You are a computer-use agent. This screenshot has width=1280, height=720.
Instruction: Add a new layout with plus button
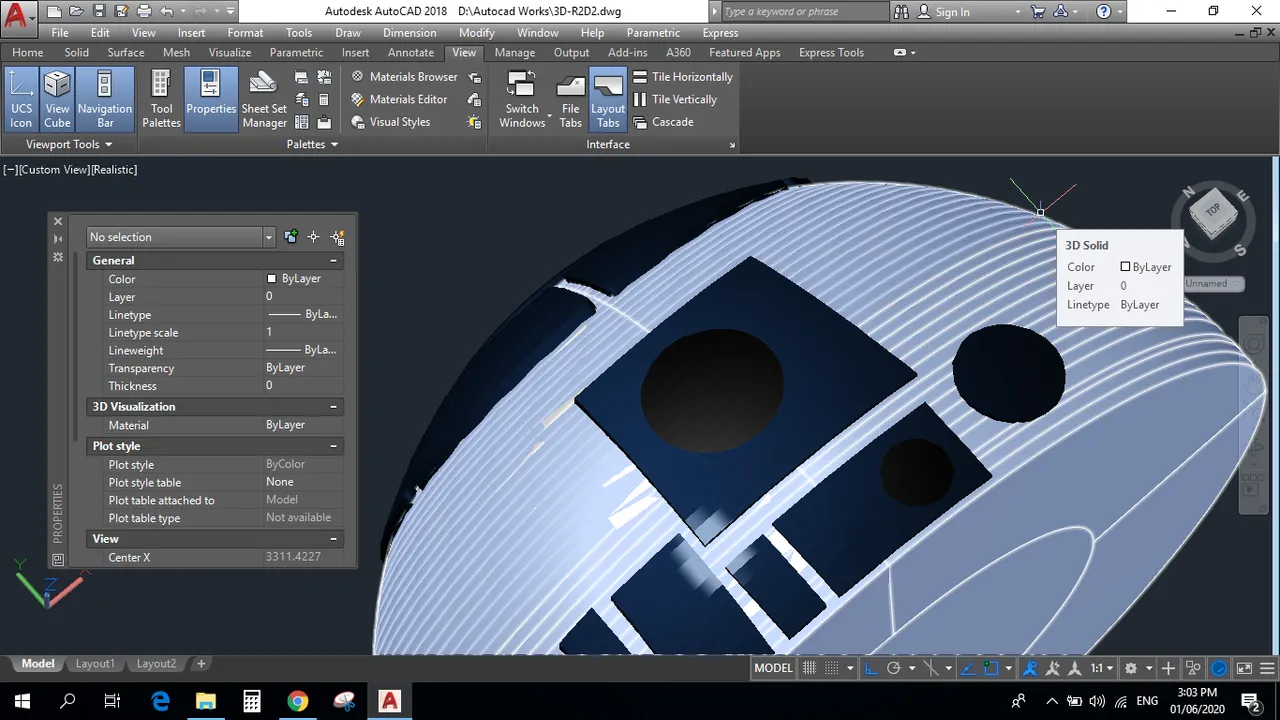coord(201,664)
